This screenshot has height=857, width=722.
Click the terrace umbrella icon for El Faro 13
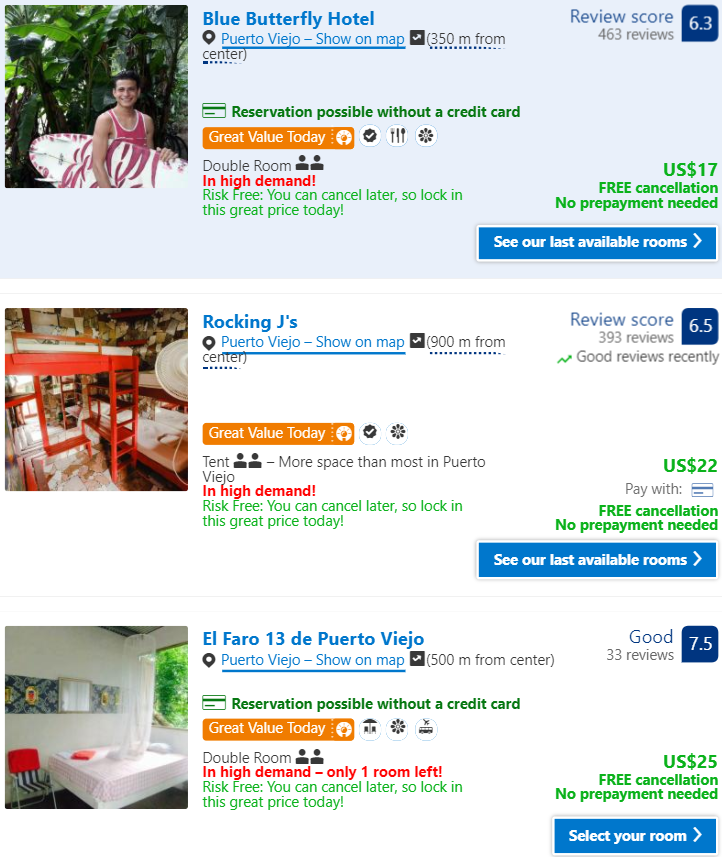click(x=370, y=728)
